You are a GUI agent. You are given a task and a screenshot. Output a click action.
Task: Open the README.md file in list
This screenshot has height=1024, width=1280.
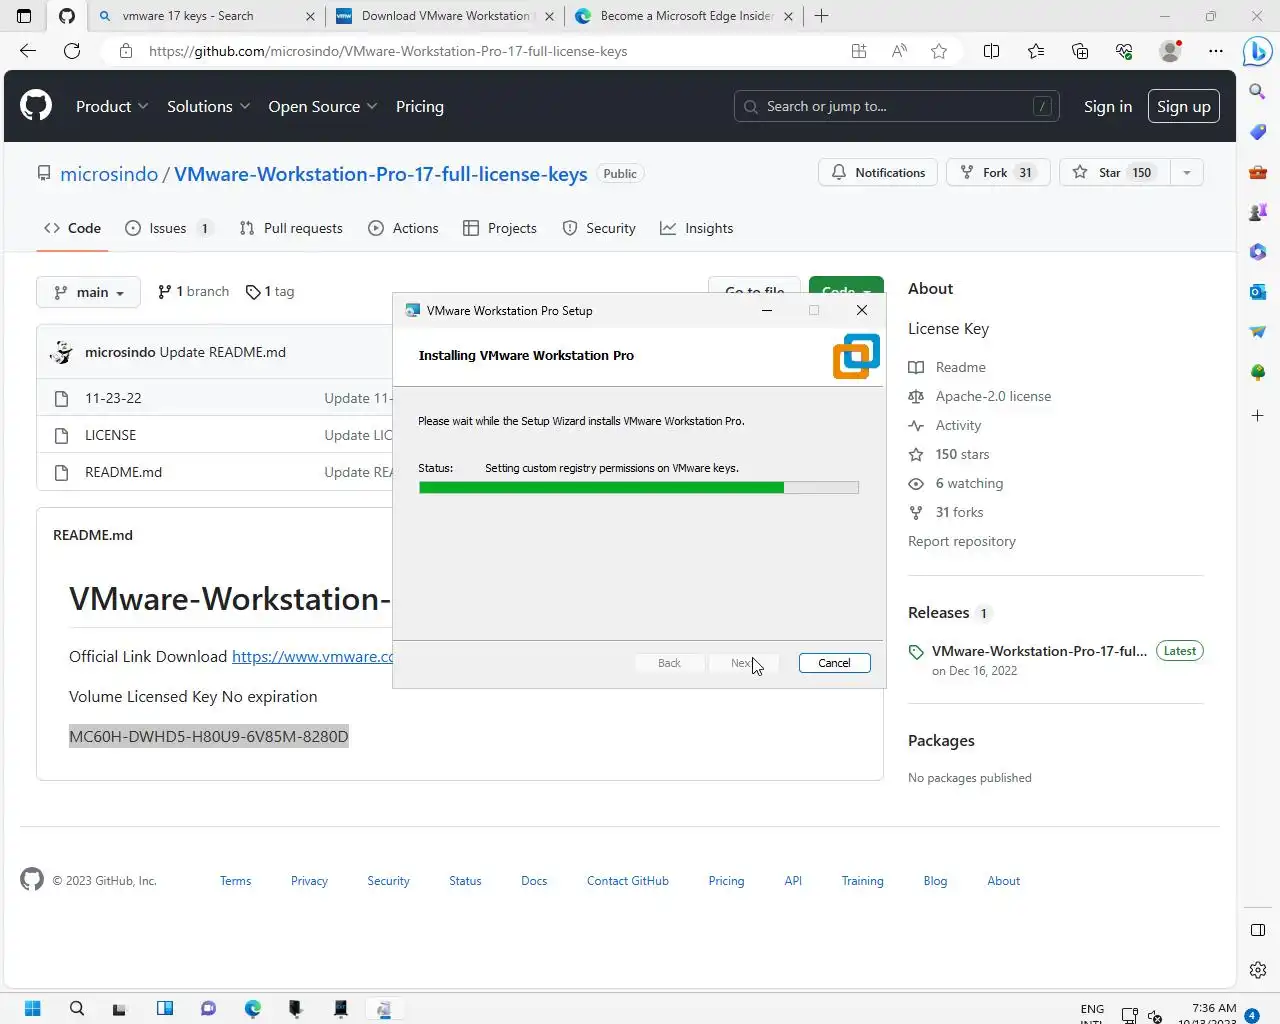123,472
